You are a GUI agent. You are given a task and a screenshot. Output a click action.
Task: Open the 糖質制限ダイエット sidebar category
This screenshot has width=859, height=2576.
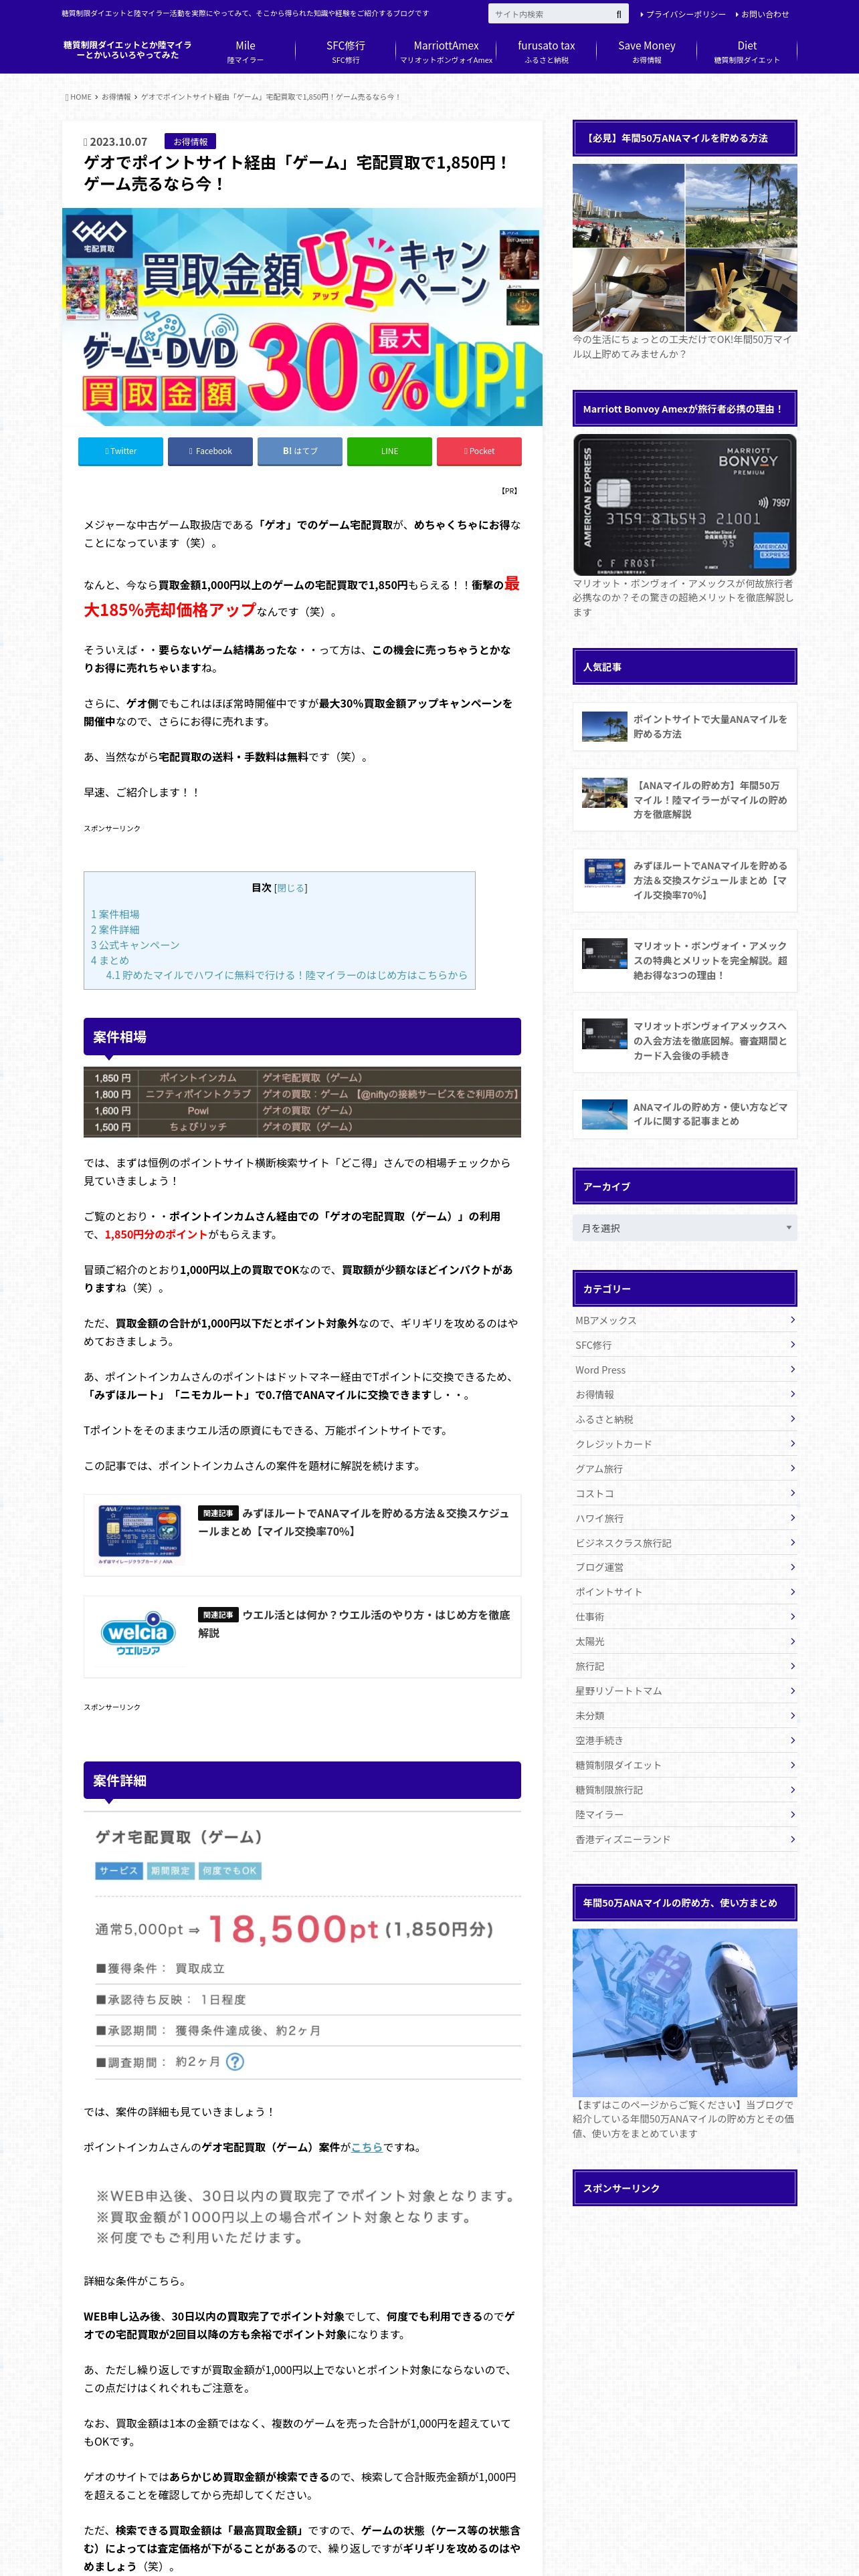(685, 1765)
